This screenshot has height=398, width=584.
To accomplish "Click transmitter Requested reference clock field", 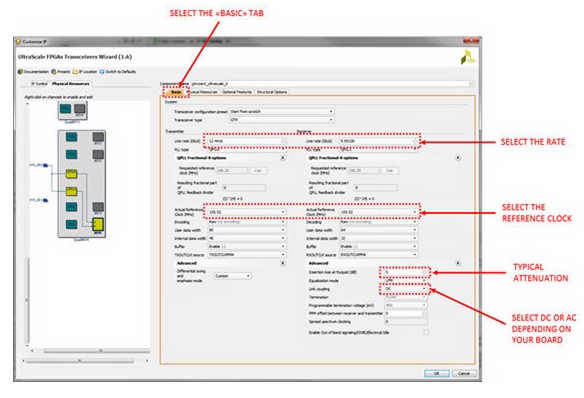I will click(232, 171).
